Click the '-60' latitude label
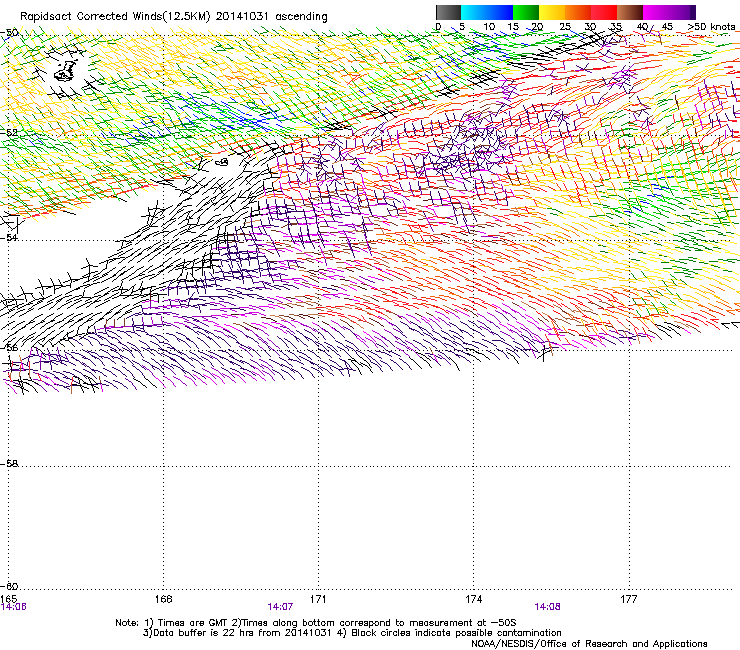Viewport: 740px width, 650px height. (9, 586)
